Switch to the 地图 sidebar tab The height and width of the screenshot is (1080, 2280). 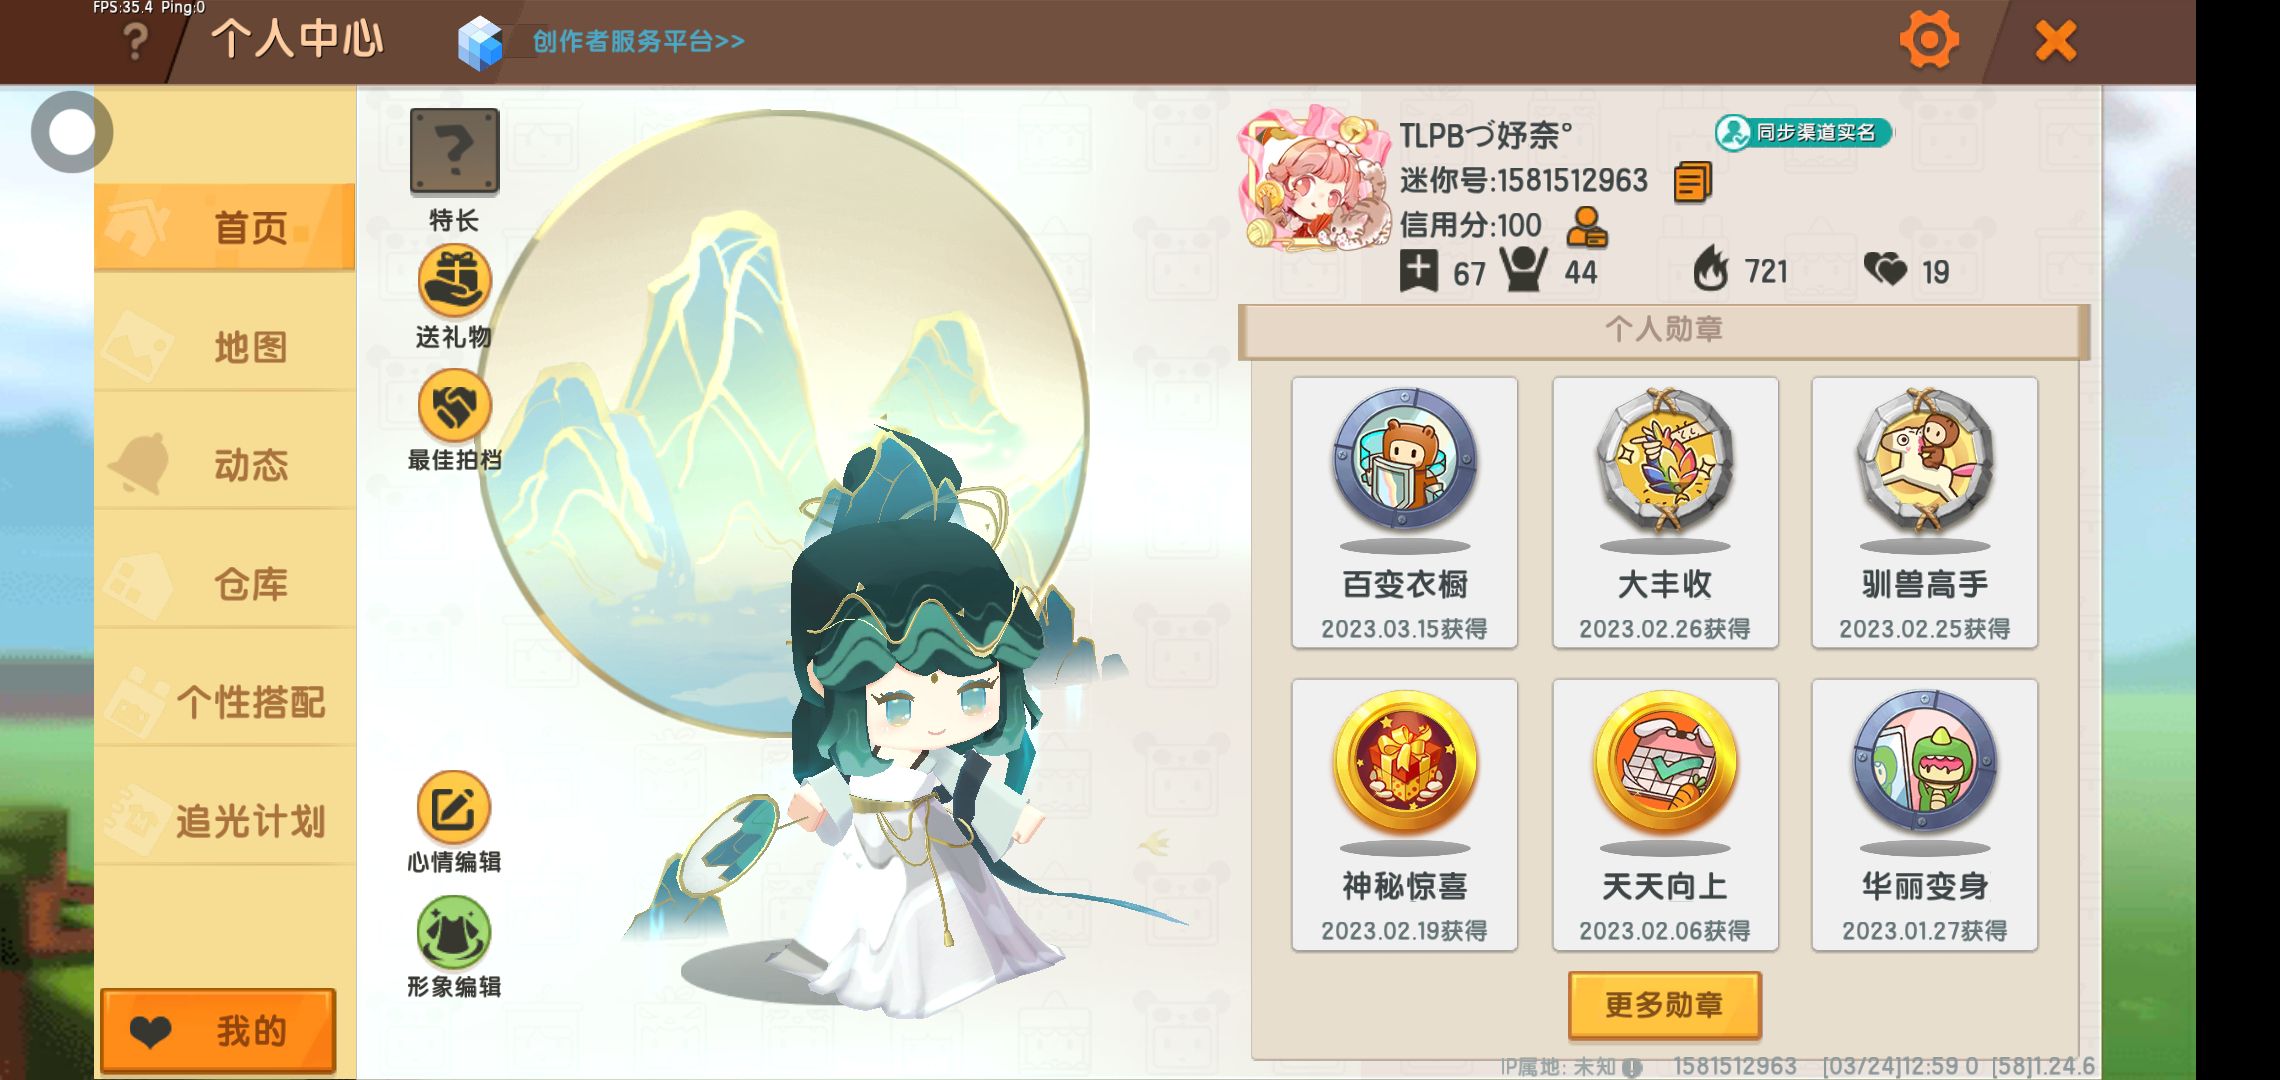[x=225, y=347]
